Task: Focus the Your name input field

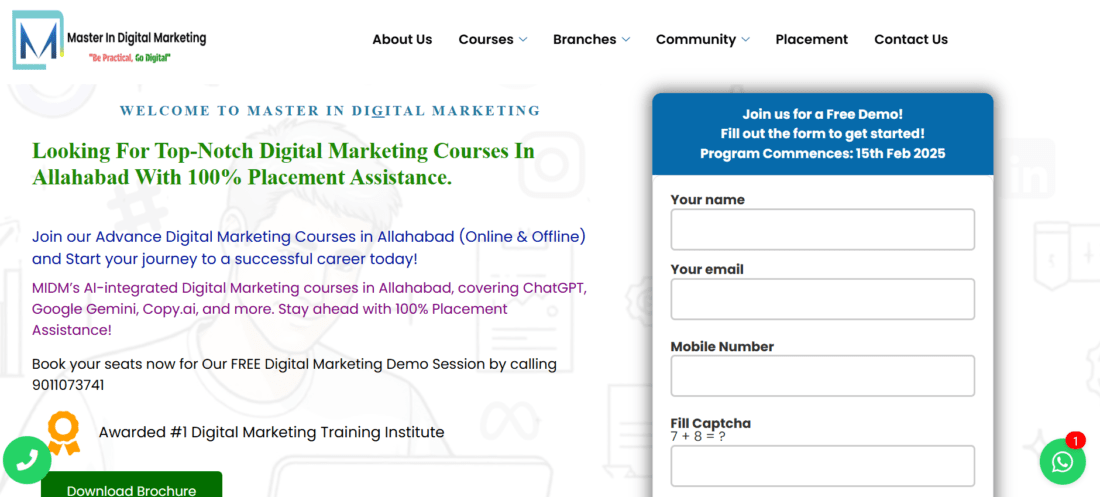Action: [x=822, y=230]
